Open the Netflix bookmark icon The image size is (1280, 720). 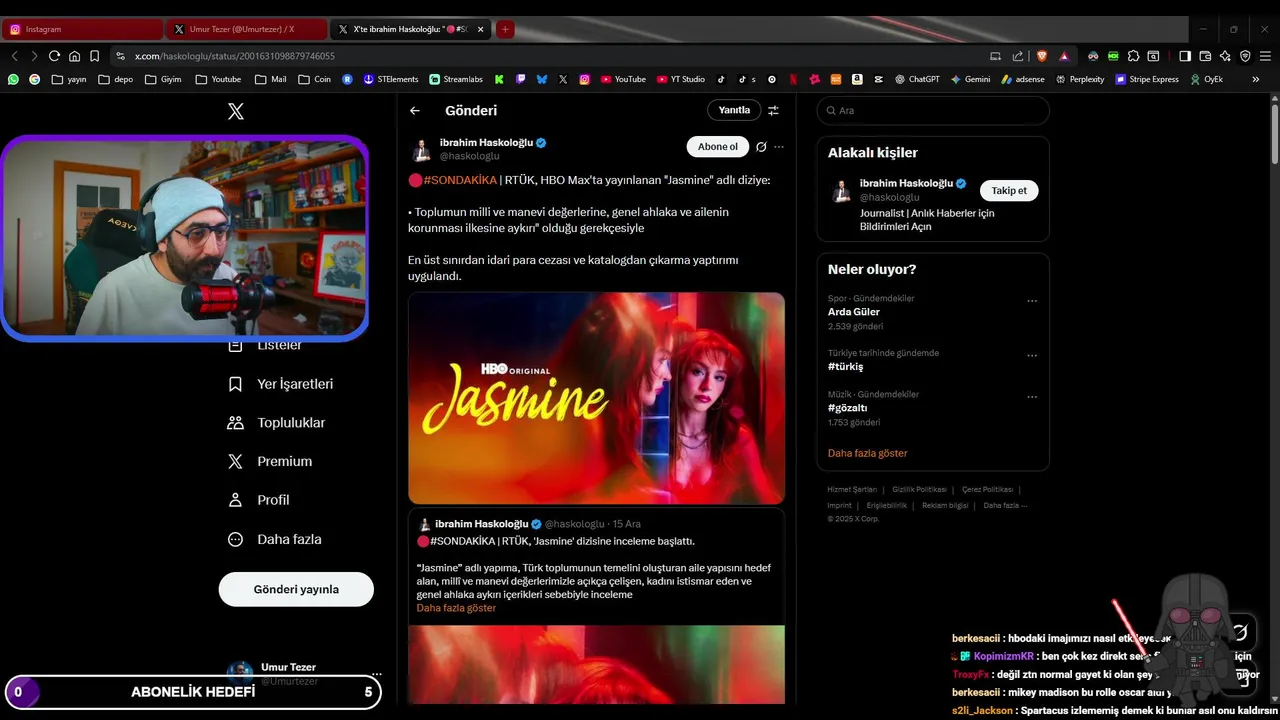tap(793, 79)
